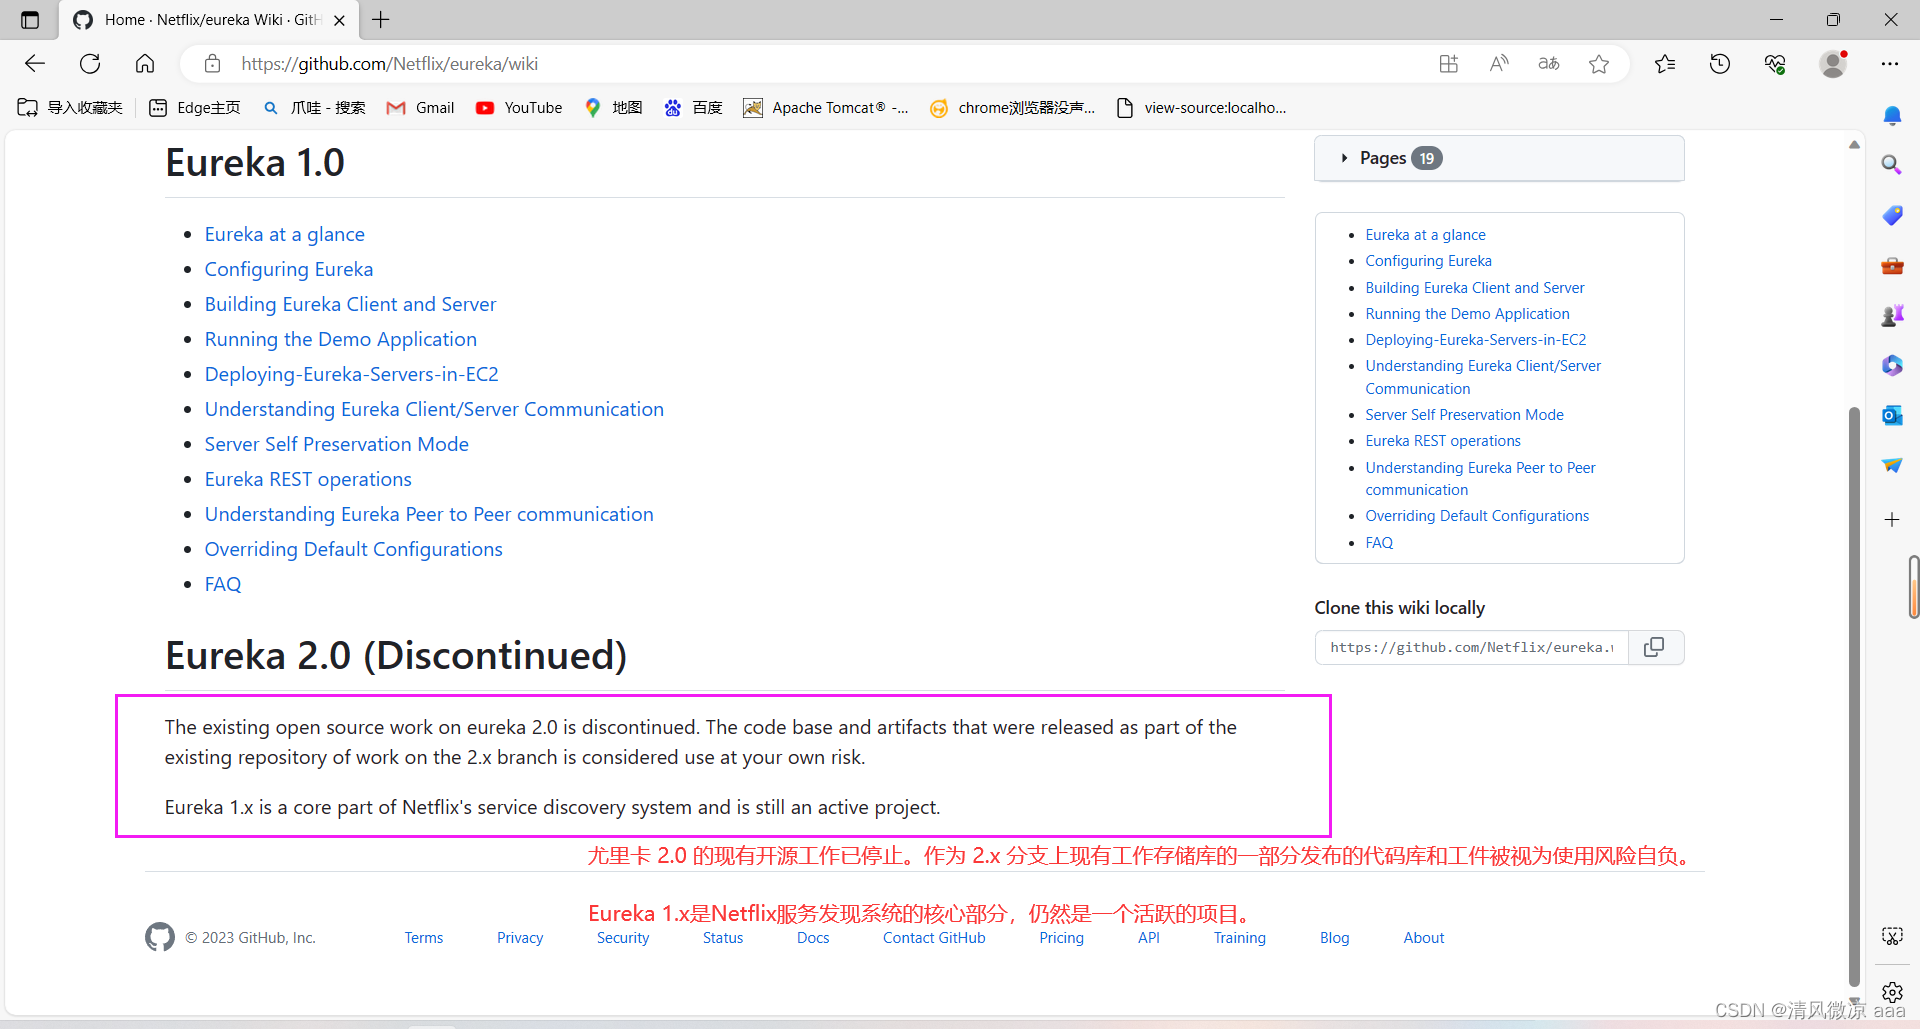
Task: Open the tab actions menu icon
Action: click(30, 20)
